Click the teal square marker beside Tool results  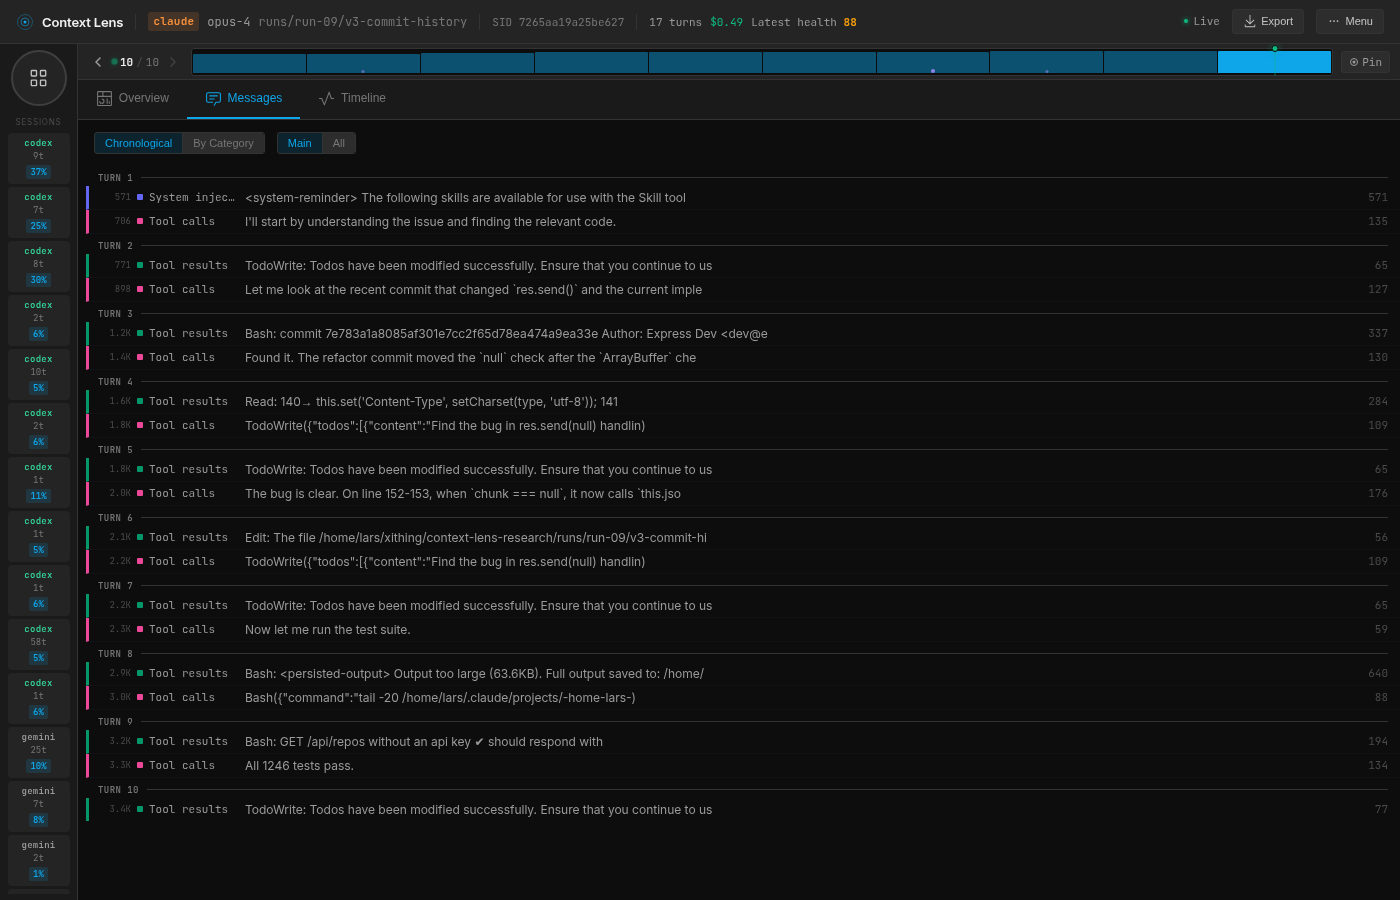[141, 265]
